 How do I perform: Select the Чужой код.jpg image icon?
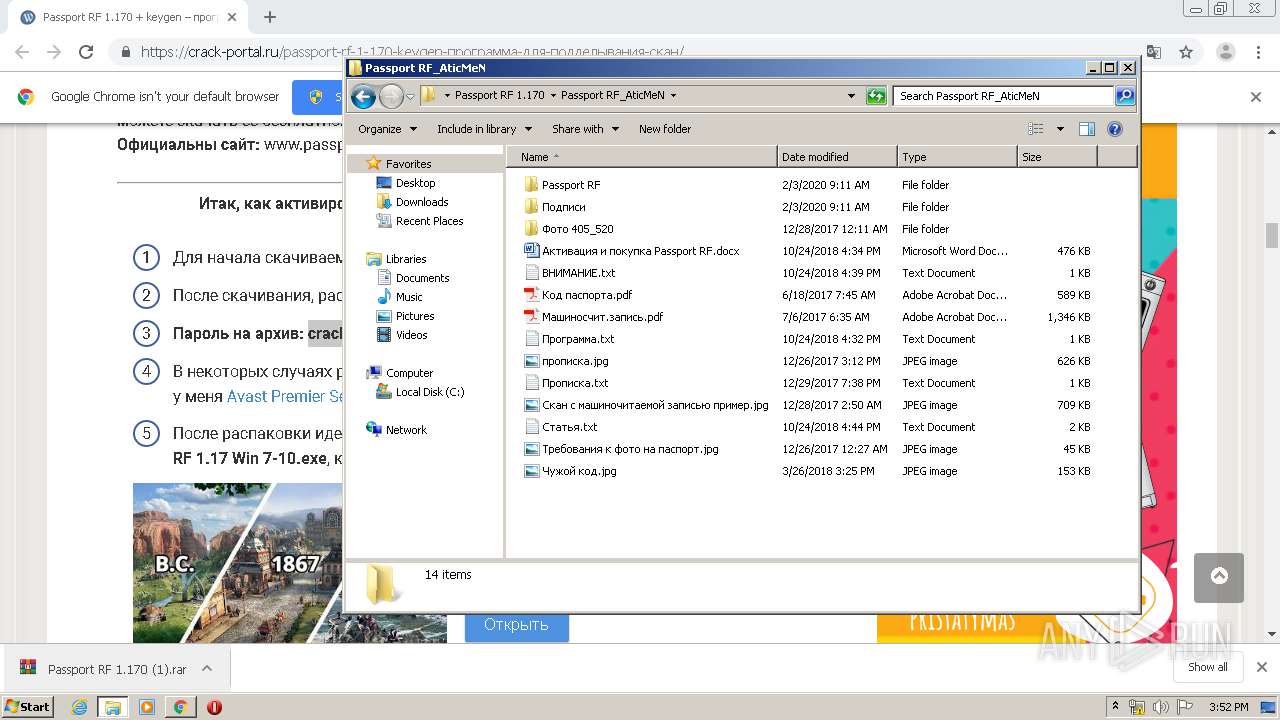(531, 471)
